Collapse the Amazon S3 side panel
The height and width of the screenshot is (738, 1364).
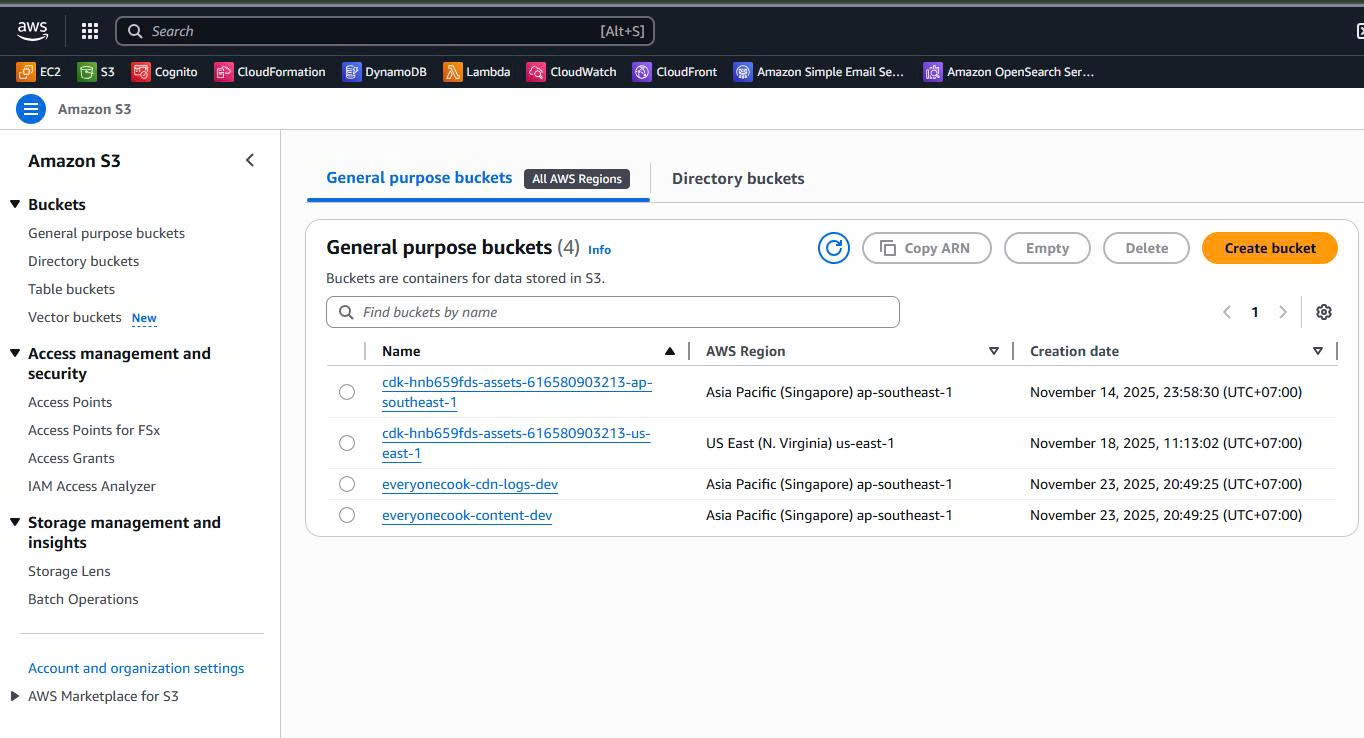250,160
